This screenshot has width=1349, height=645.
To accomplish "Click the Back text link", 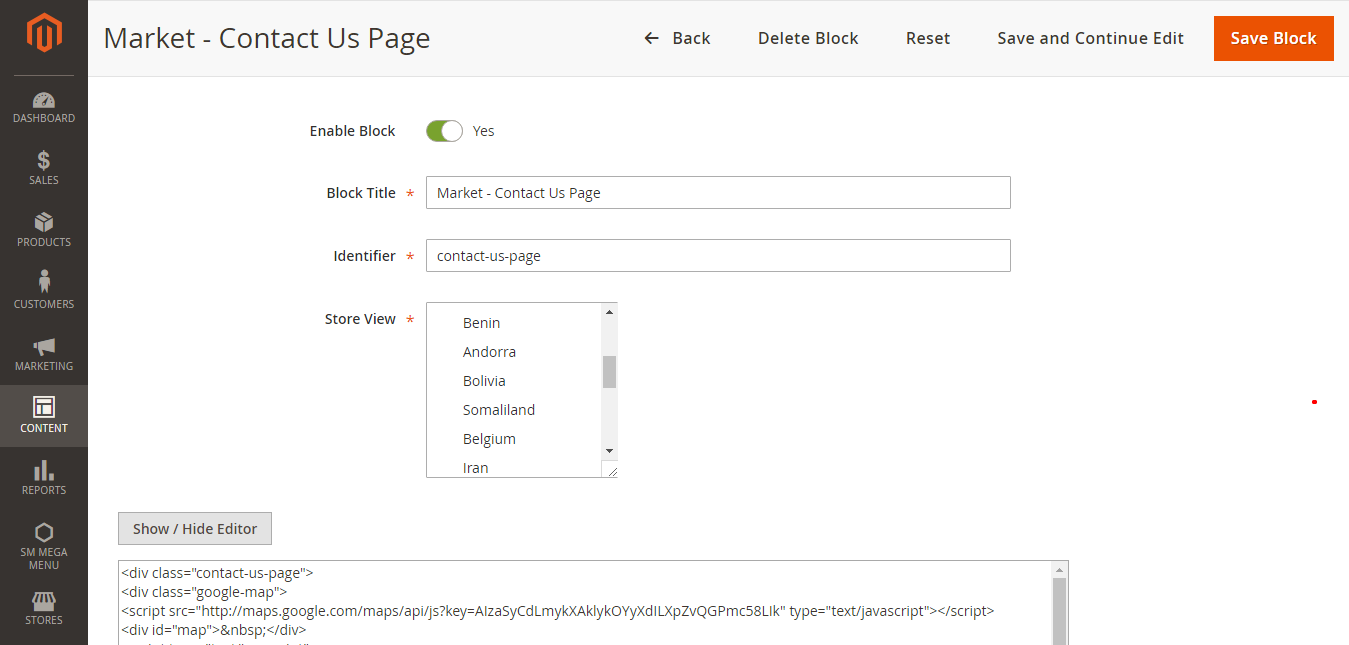I will click(691, 38).
